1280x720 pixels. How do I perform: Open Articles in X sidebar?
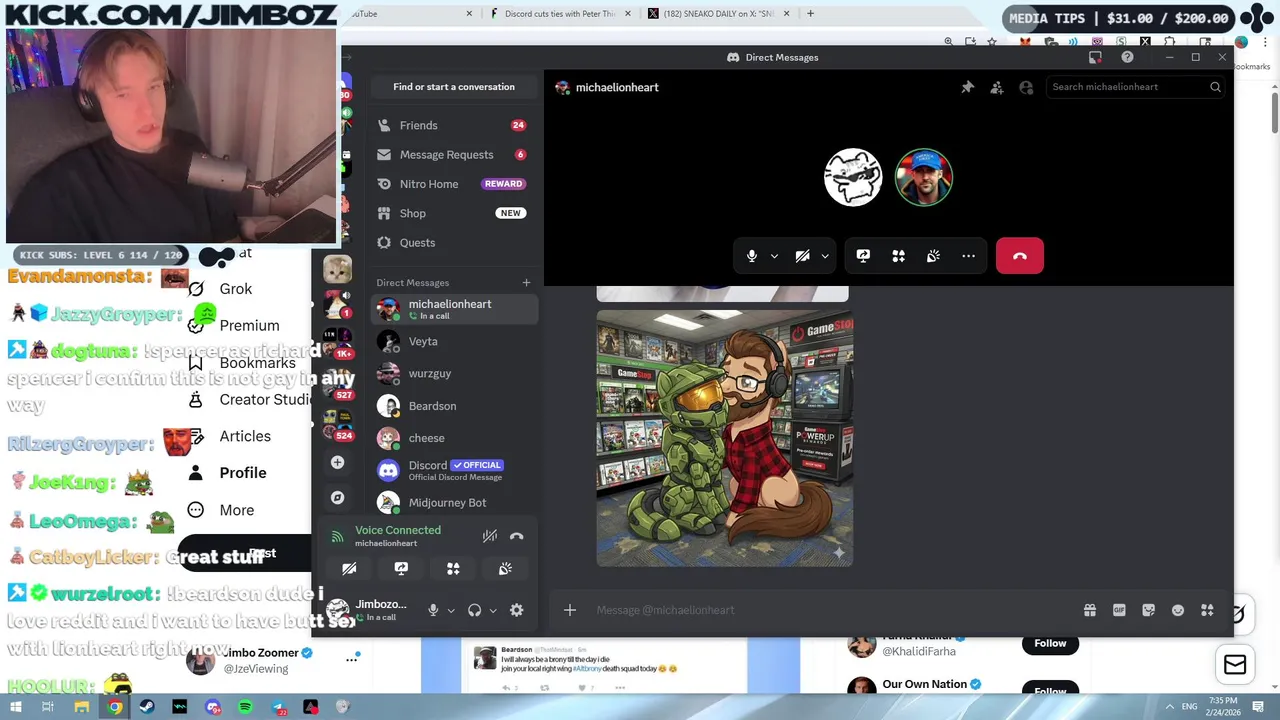230,437
